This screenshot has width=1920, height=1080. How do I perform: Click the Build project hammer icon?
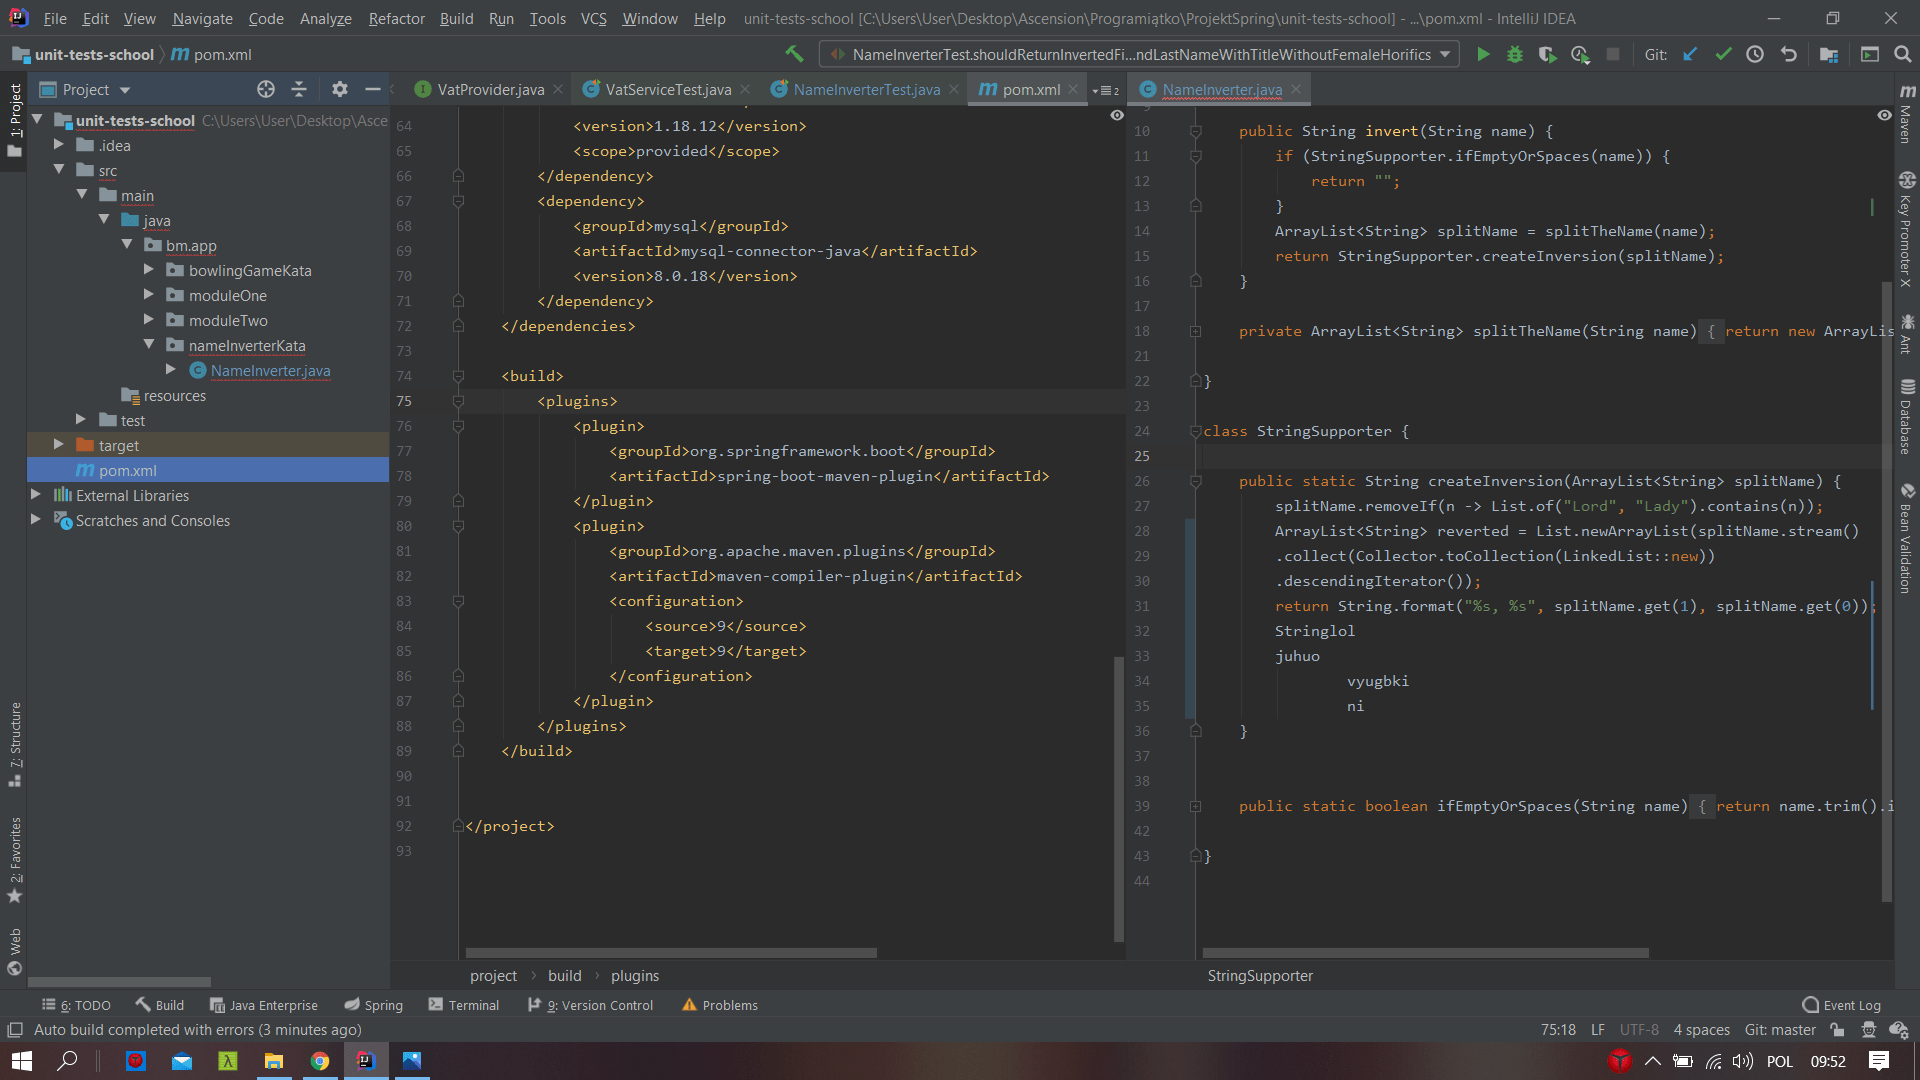tap(794, 55)
